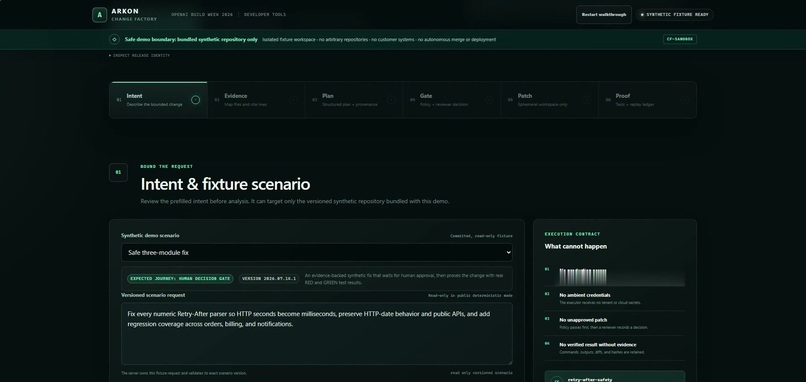Click the OpenAI Build Week 2026 label
Image resolution: width=806 pixels, height=382 pixels.
tap(202, 15)
